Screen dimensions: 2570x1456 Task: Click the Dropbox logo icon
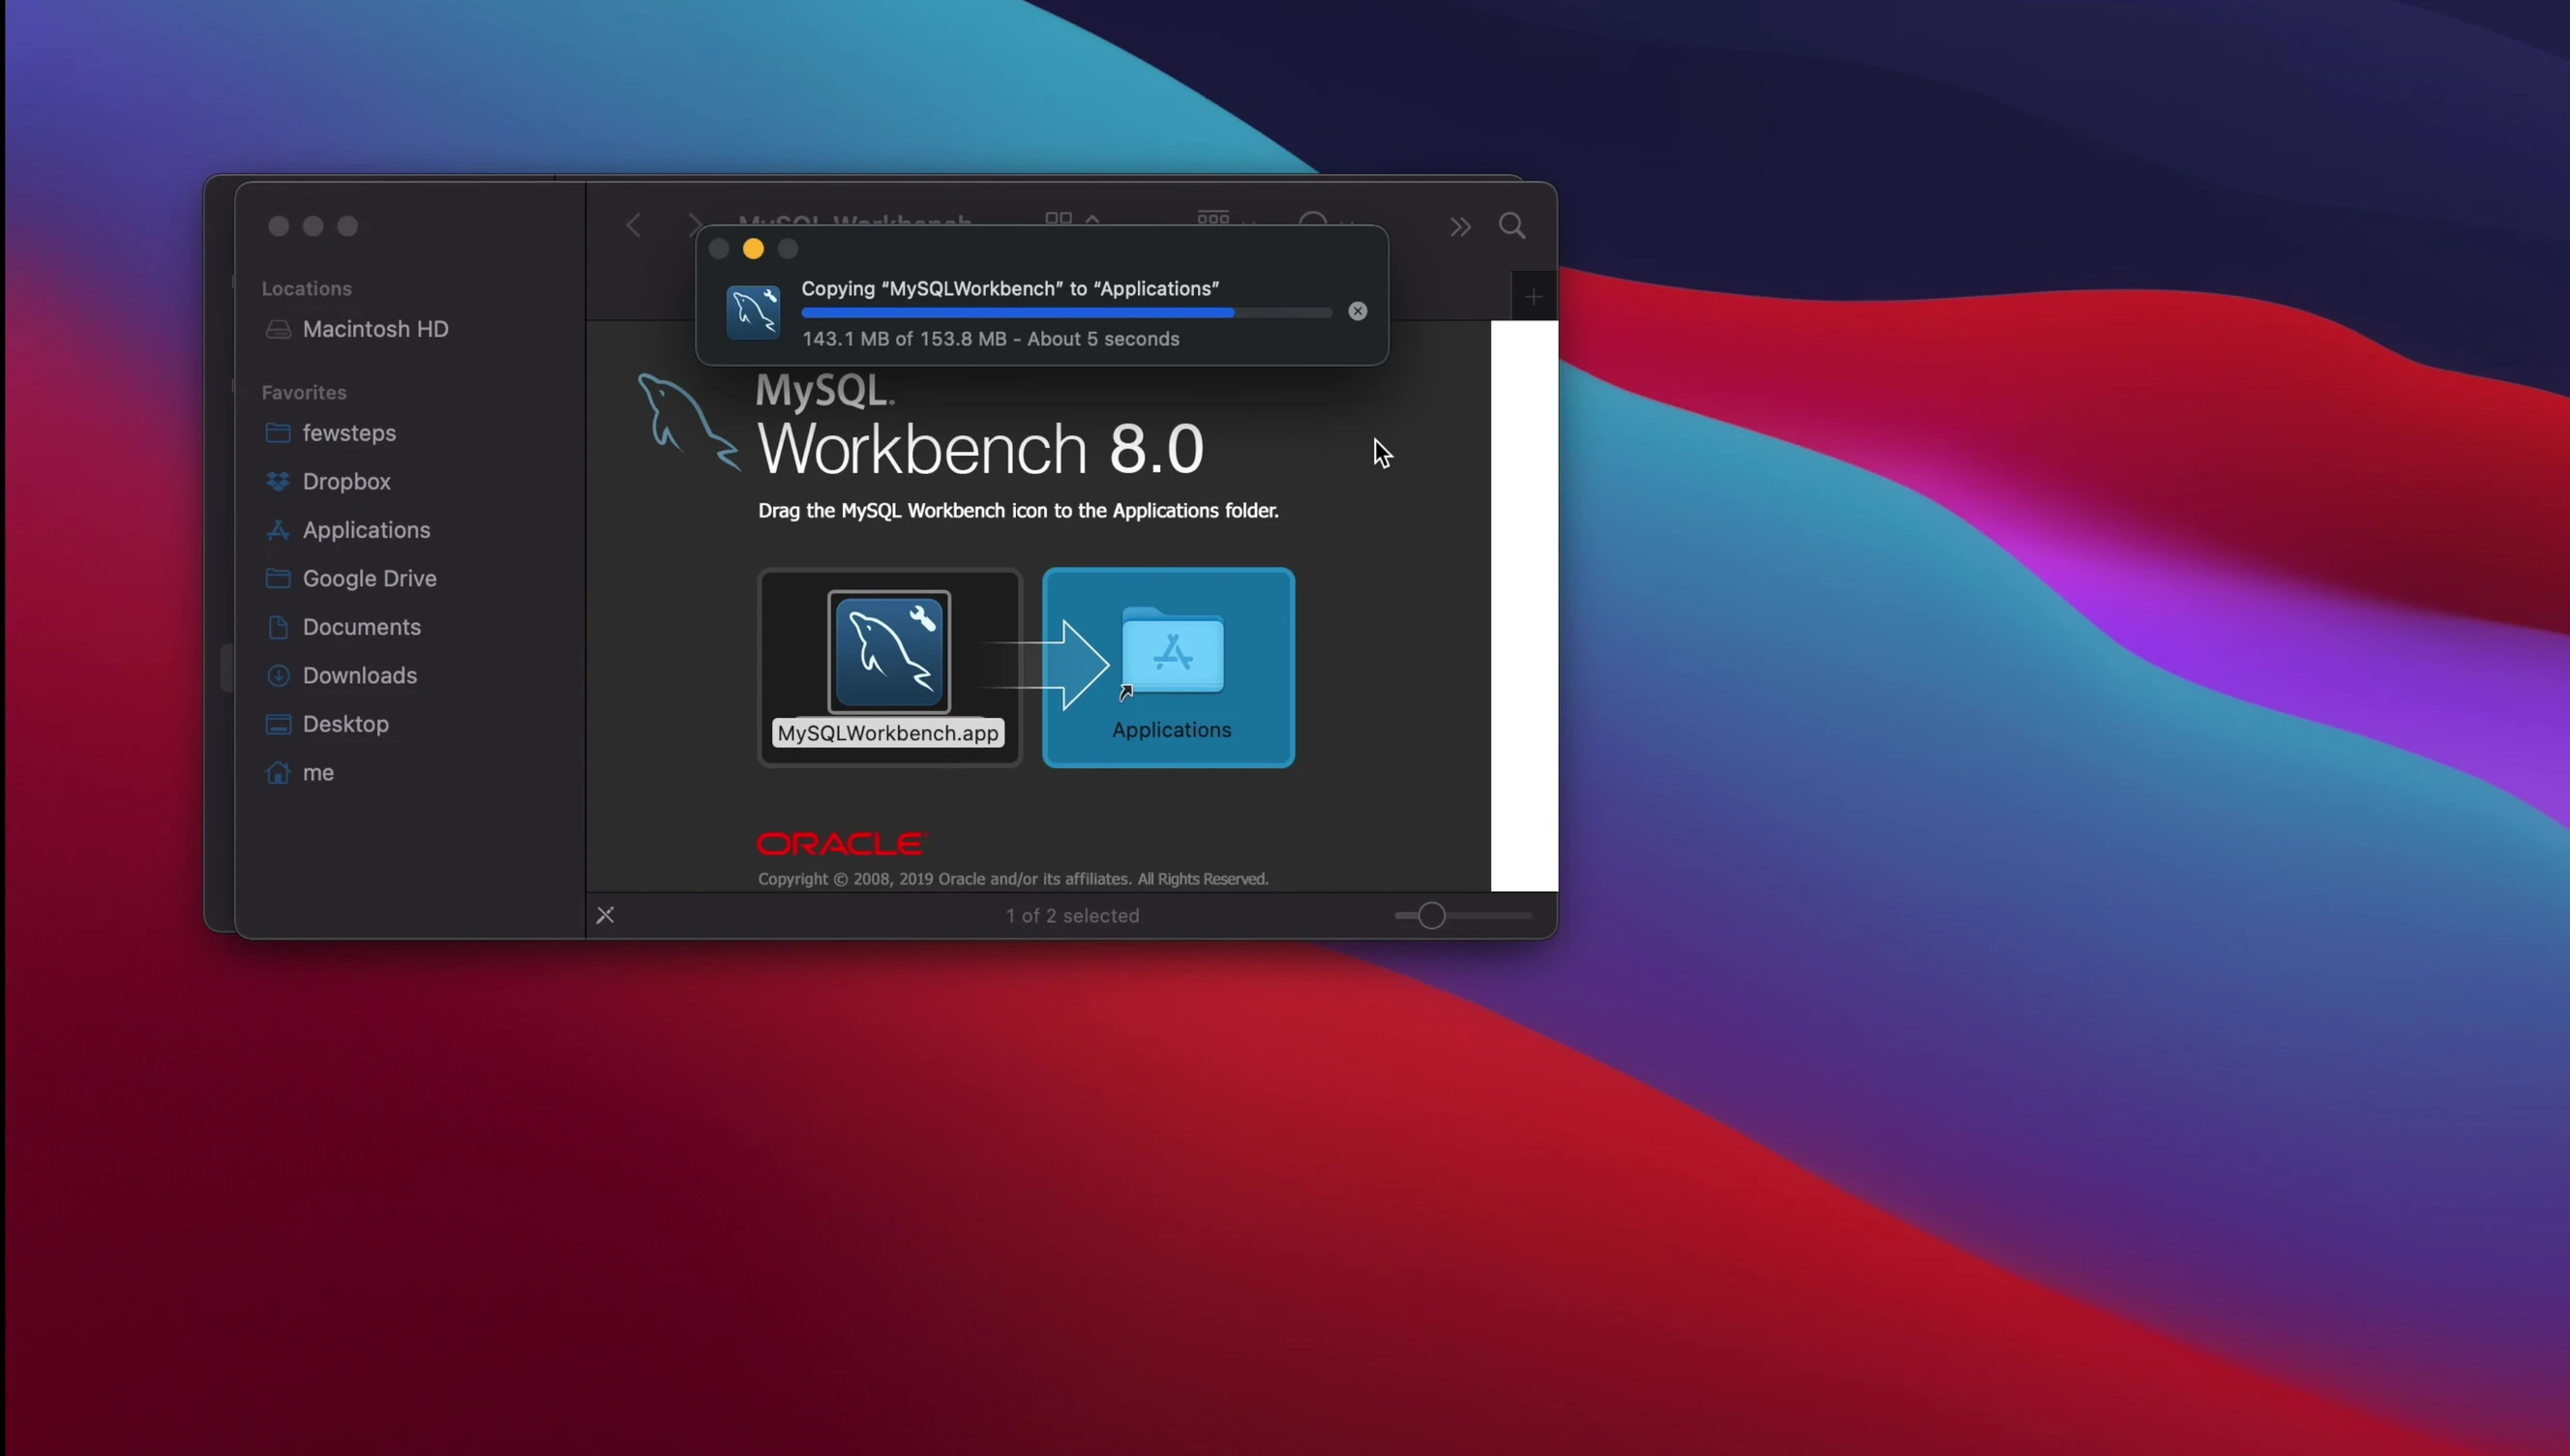[278, 481]
